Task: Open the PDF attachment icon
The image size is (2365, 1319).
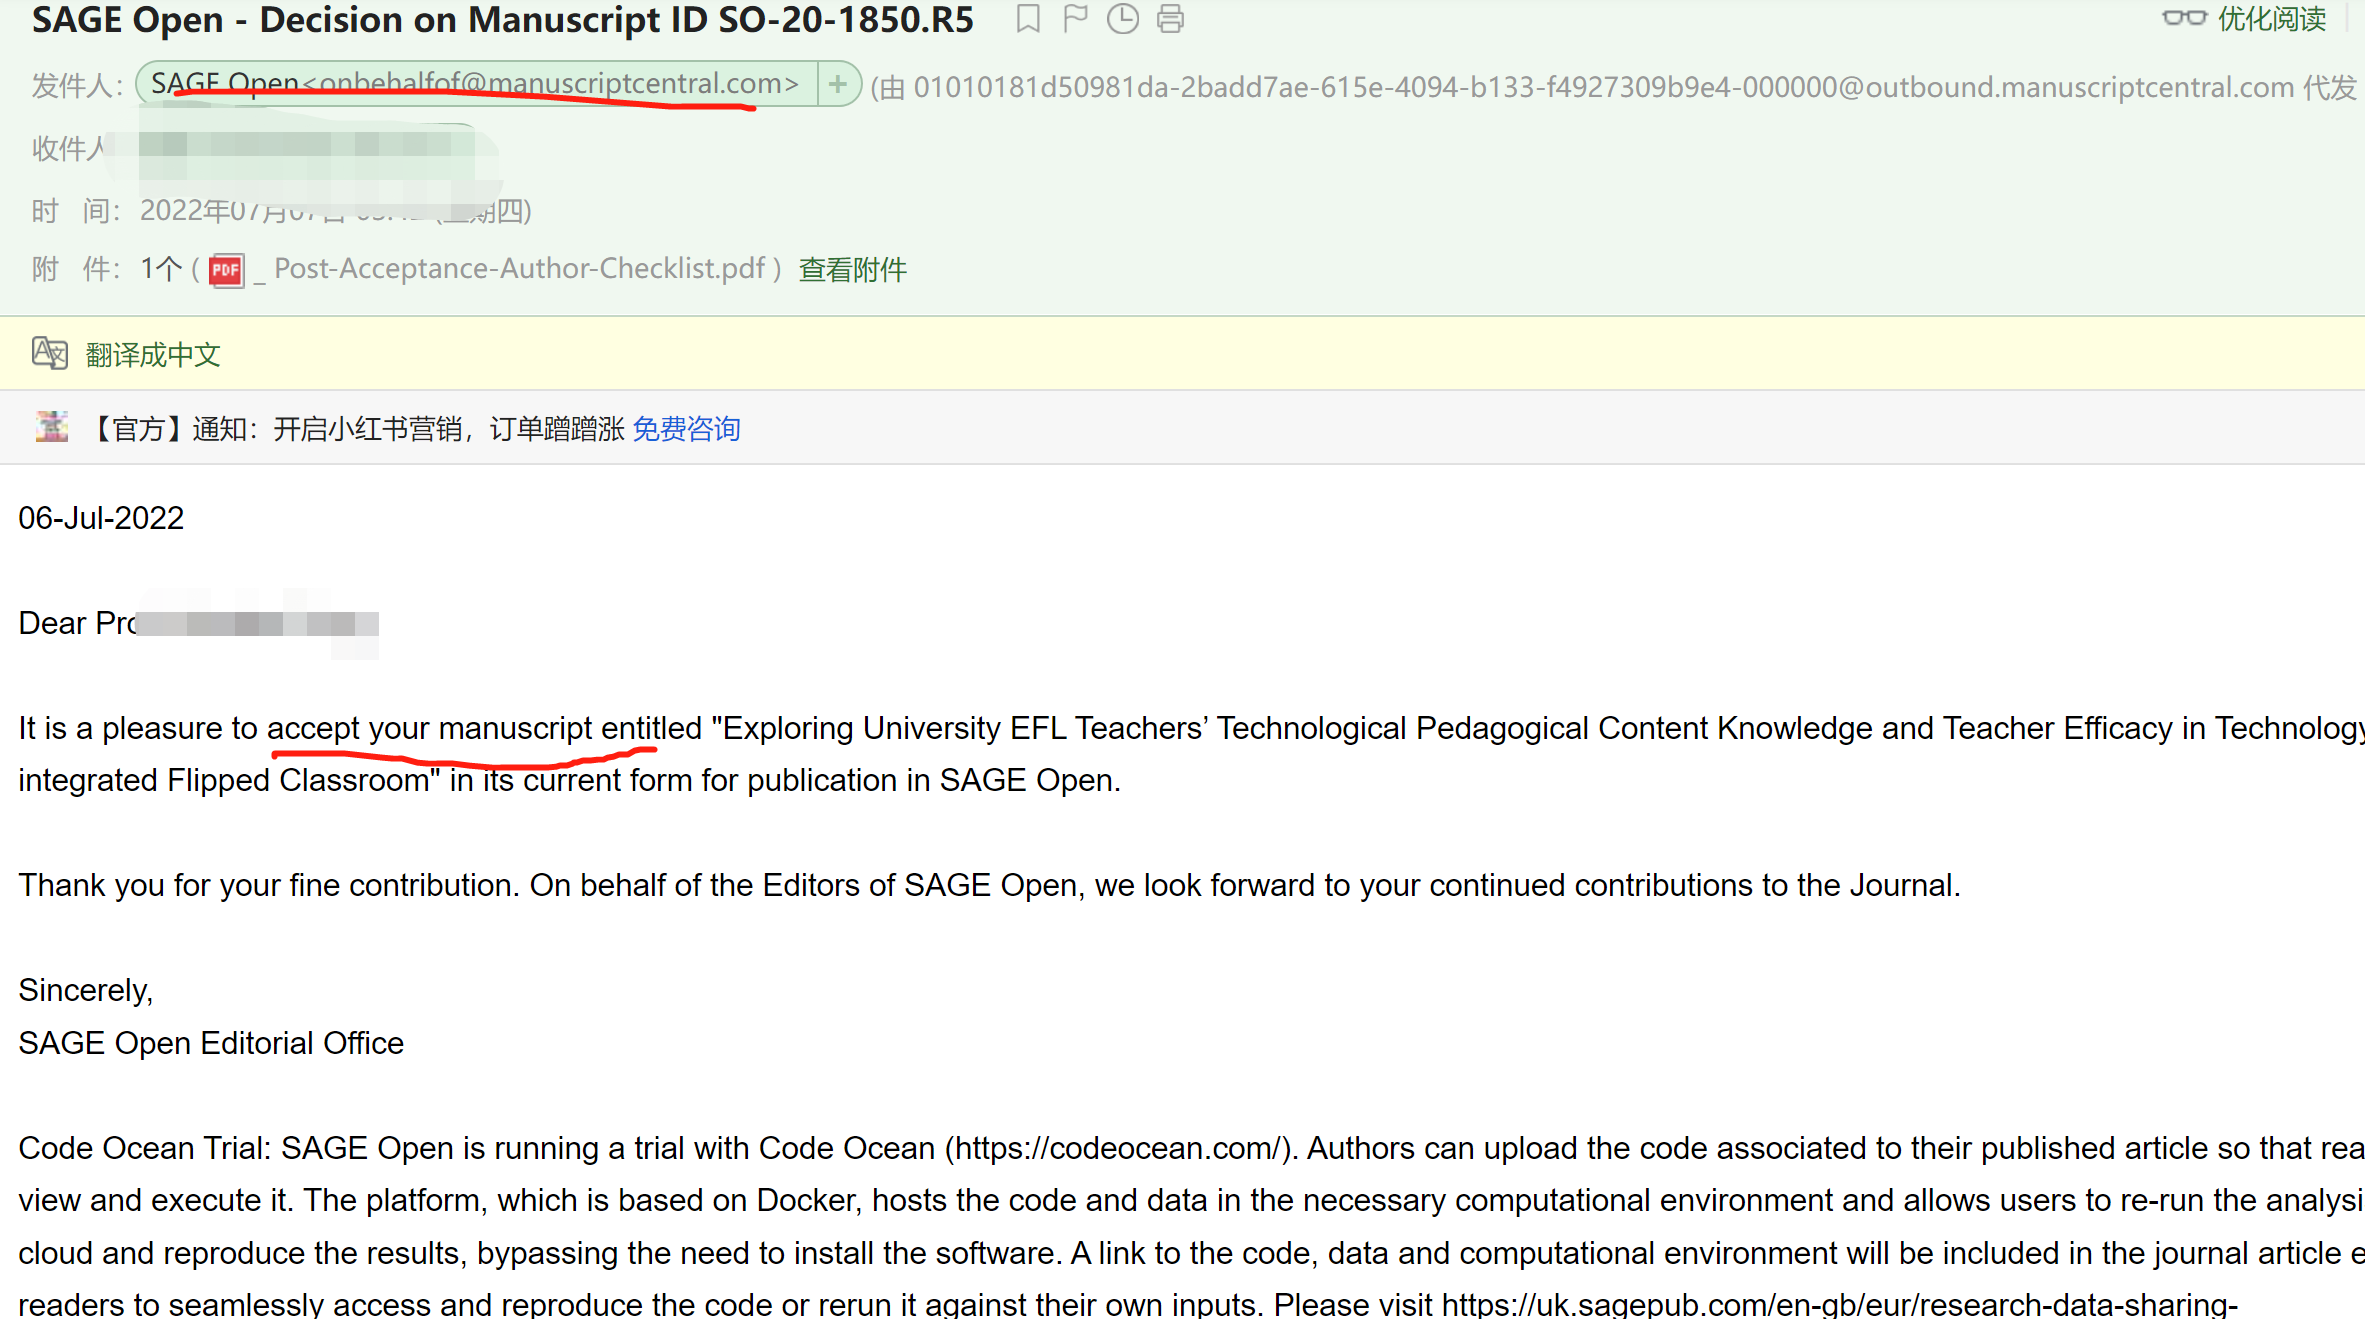Action: point(226,270)
